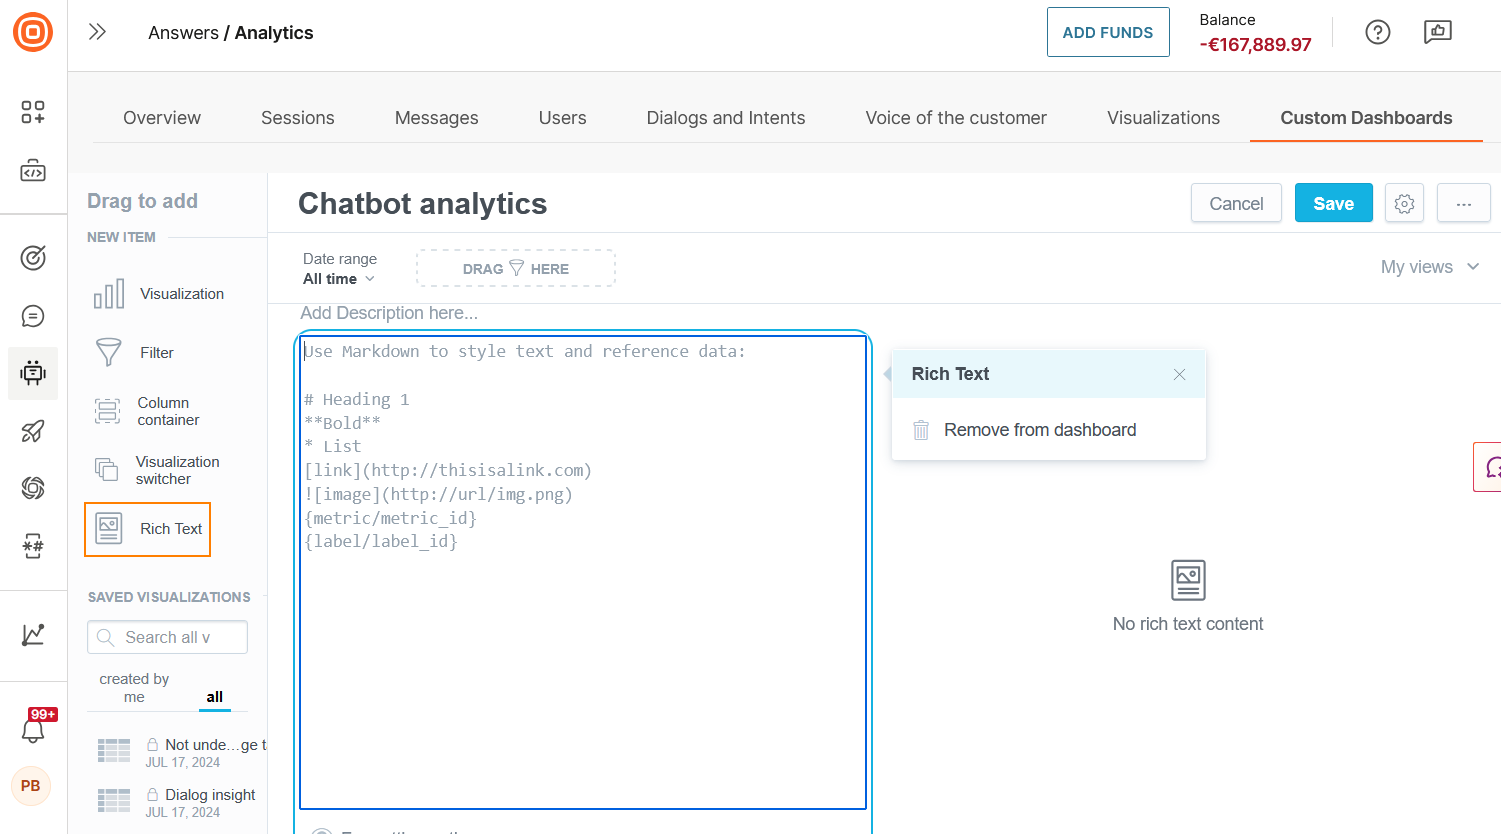Select the all tab for saved visualizations

(x=214, y=697)
